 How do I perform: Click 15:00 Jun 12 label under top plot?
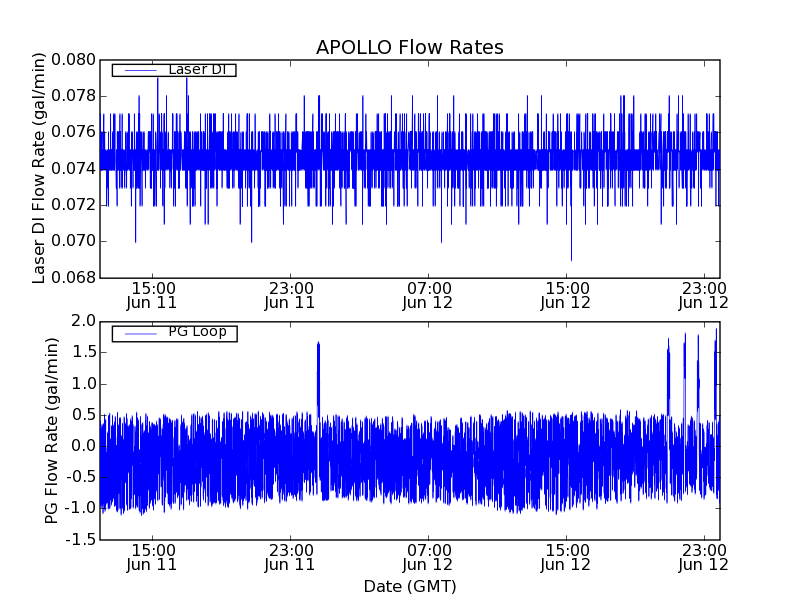[x=566, y=296]
